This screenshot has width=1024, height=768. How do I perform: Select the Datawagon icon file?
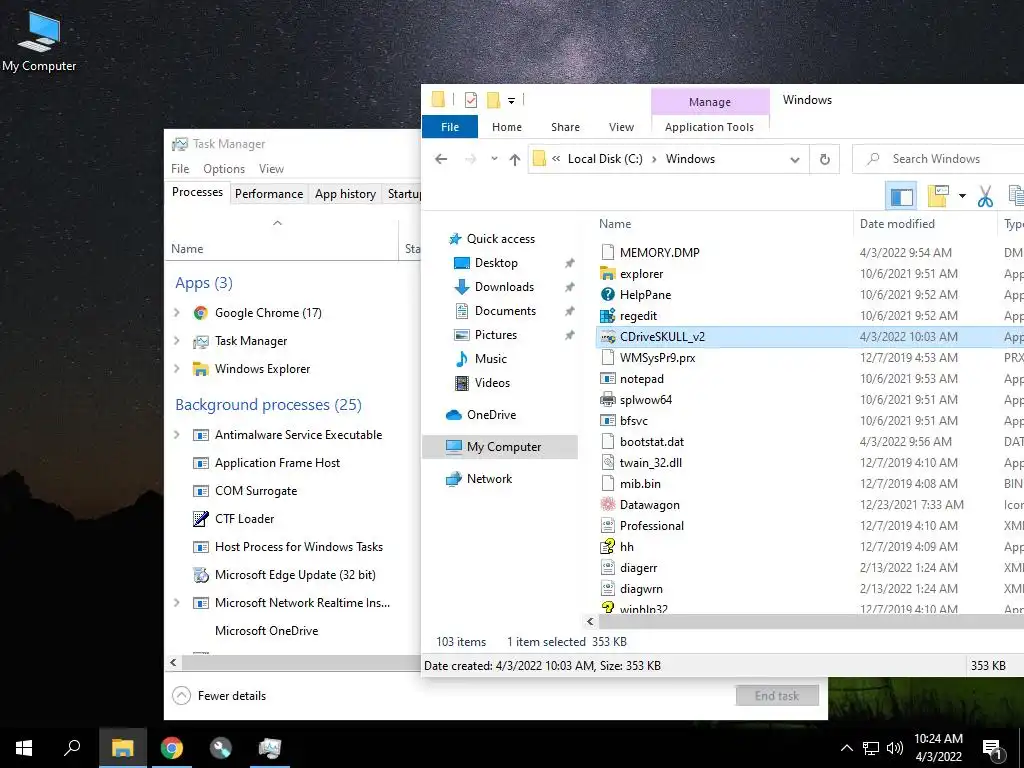click(607, 505)
